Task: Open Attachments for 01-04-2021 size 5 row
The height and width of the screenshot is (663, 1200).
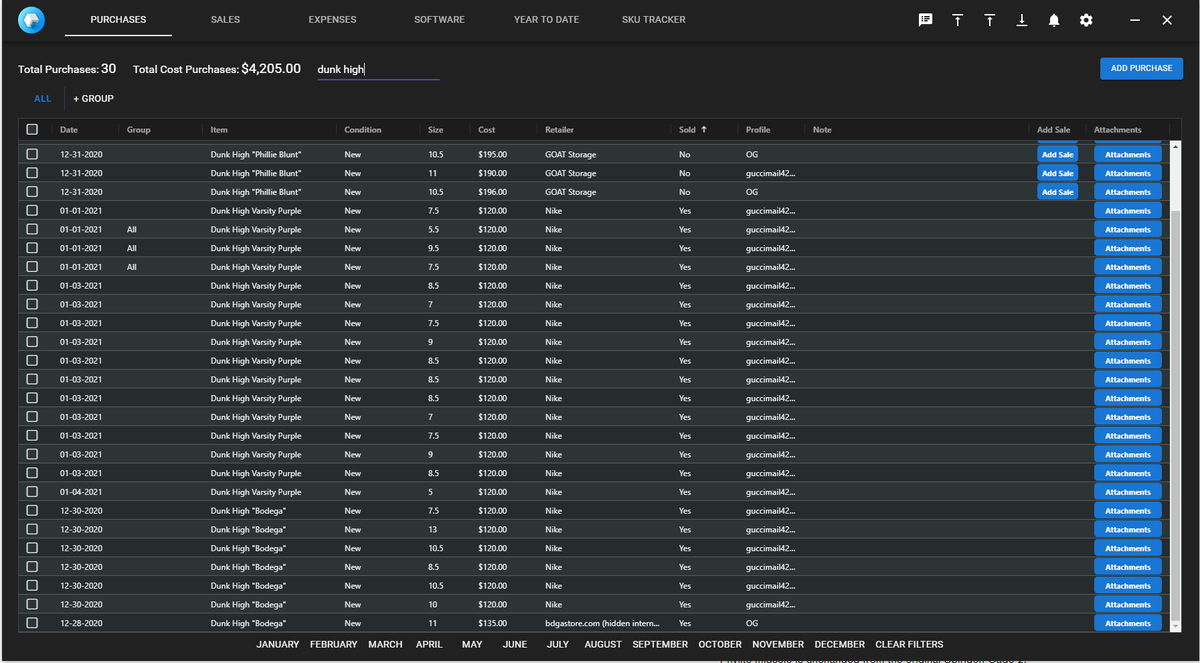Action: coord(1128,492)
